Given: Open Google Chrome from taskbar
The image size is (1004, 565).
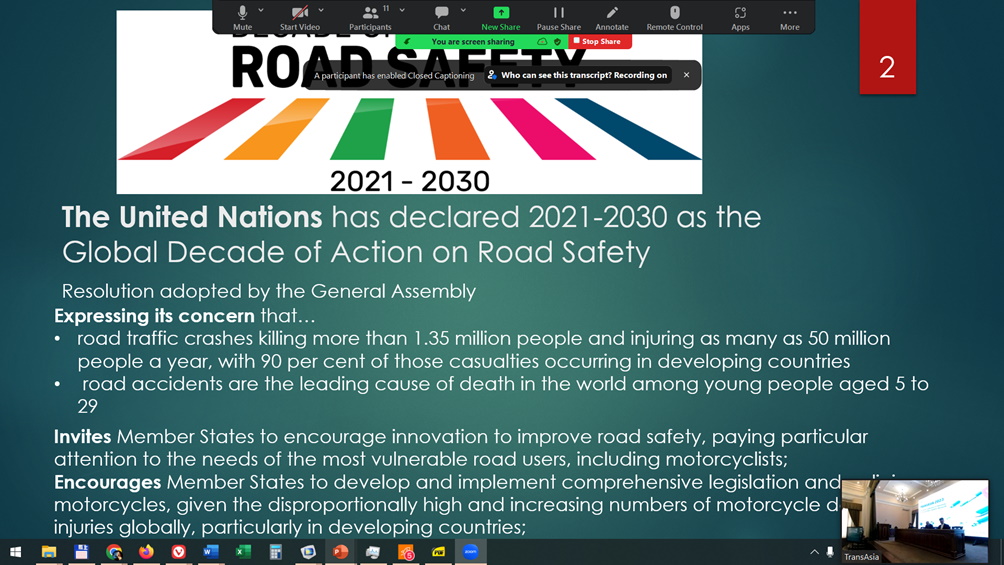Looking at the screenshot, I should point(114,552).
